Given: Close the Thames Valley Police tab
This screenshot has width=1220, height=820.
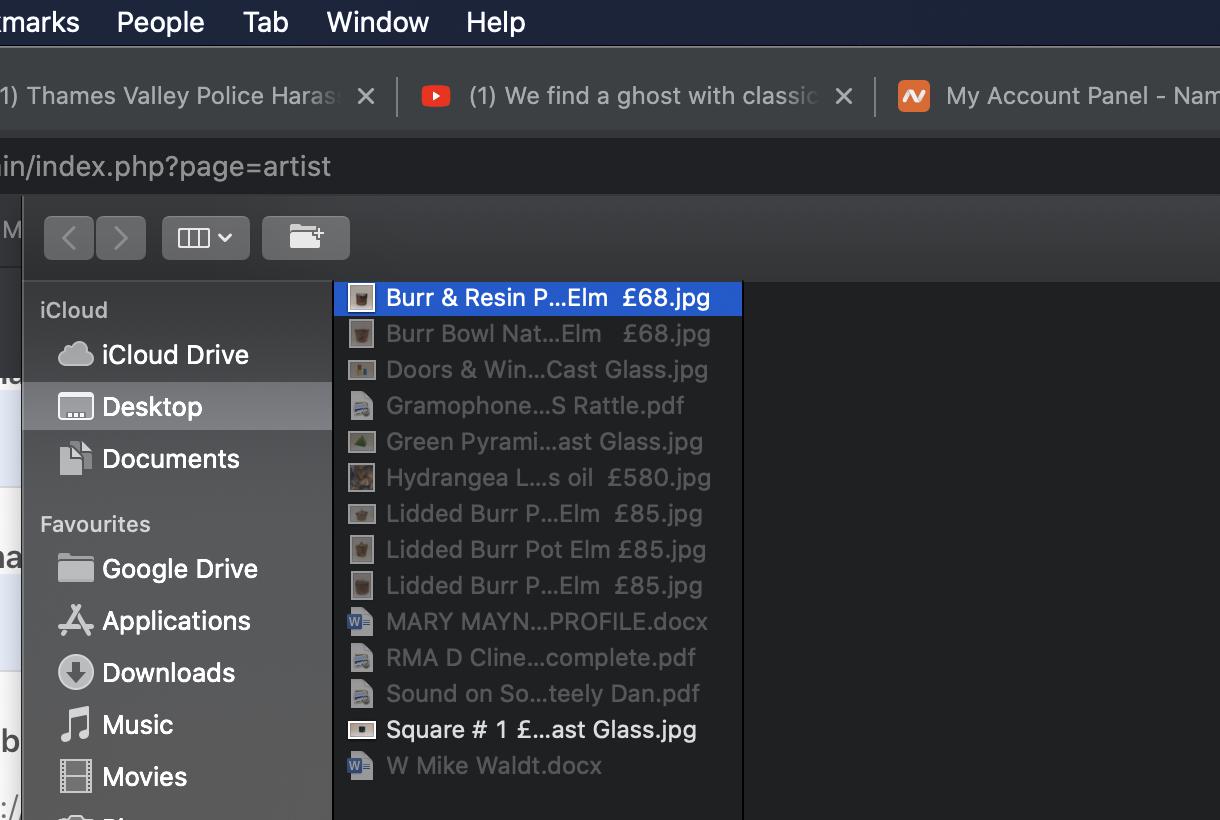Looking at the screenshot, I should coord(366,96).
